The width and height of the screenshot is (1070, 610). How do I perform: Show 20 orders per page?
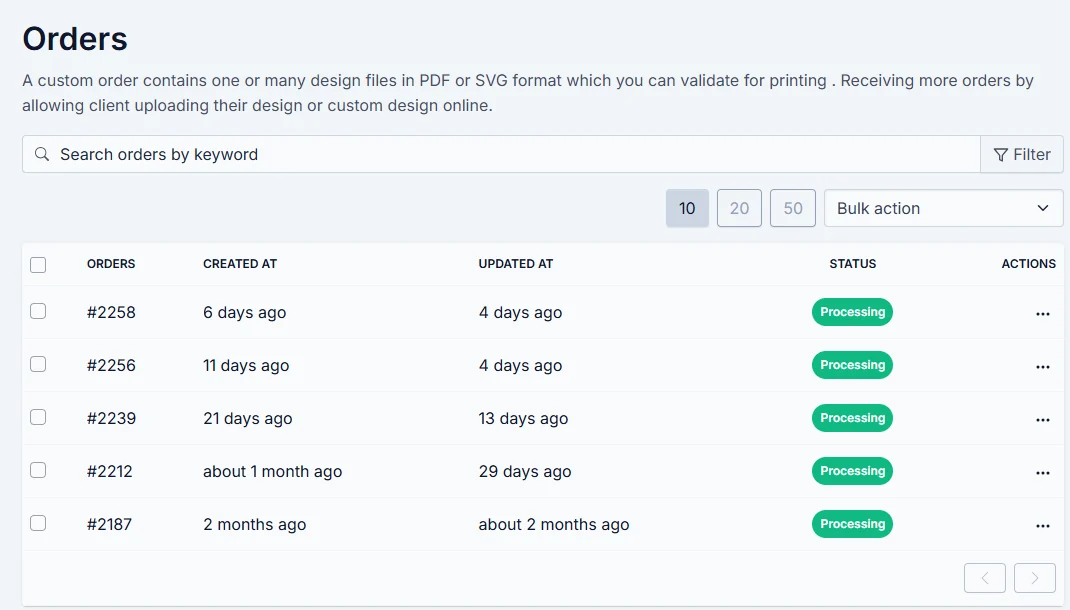[739, 208]
